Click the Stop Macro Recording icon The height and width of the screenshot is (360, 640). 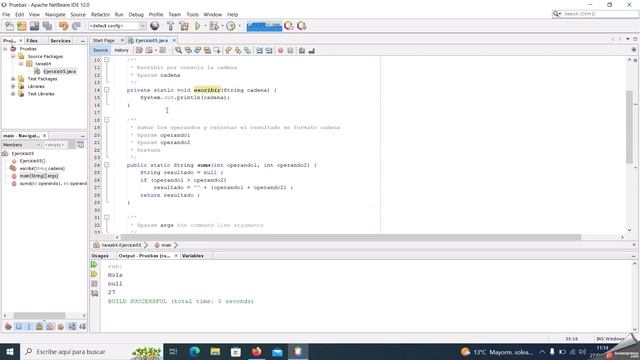(x=290, y=50)
